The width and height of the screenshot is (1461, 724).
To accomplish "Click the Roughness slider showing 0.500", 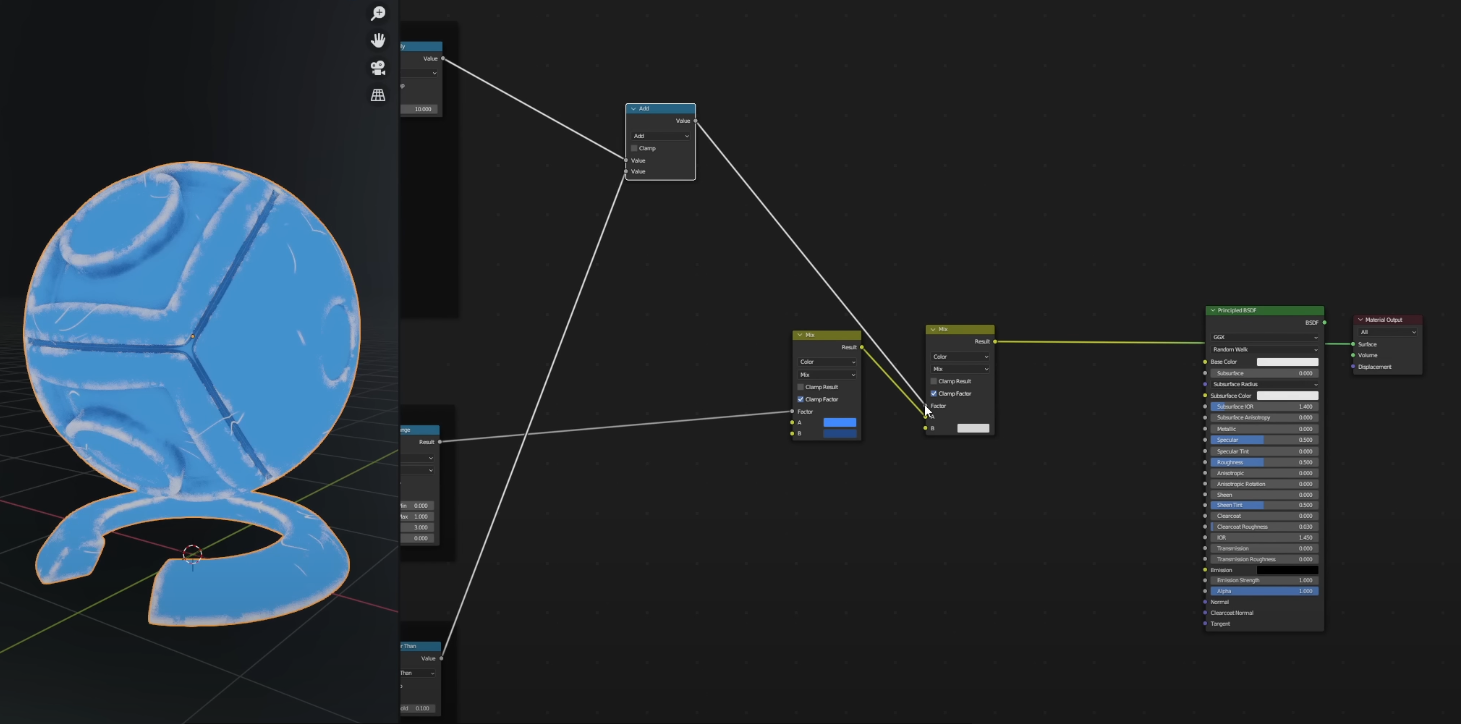I will 1264,462.
